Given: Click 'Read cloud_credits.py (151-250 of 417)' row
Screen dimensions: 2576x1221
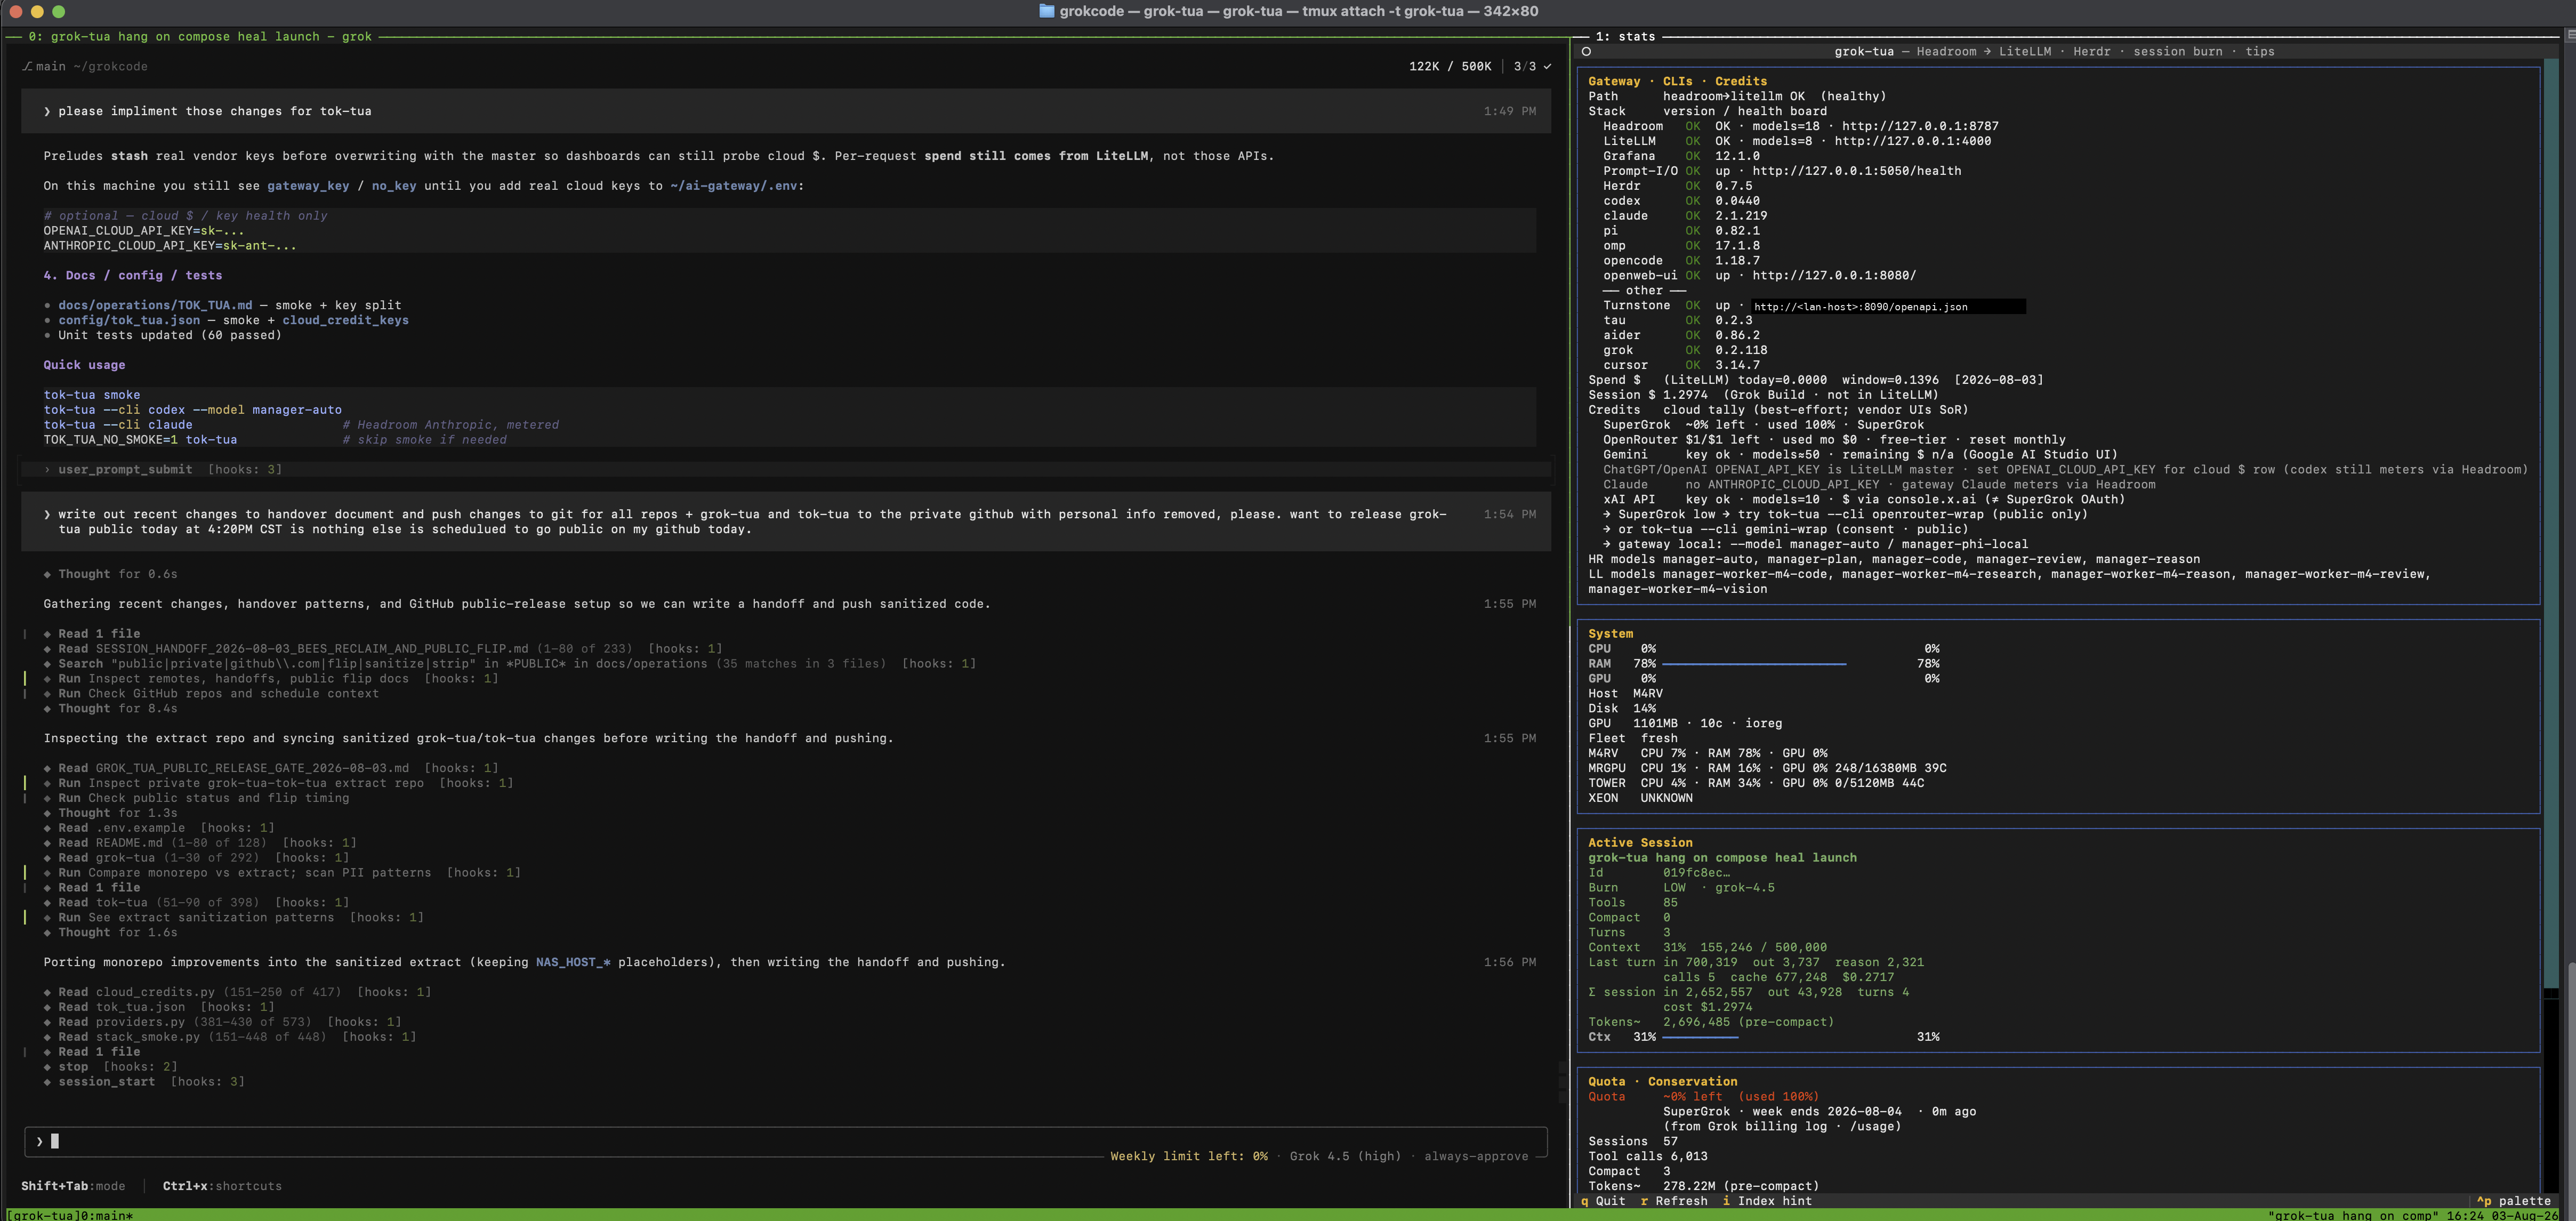Looking at the screenshot, I should pyautogui.click(x=237, y=992).
